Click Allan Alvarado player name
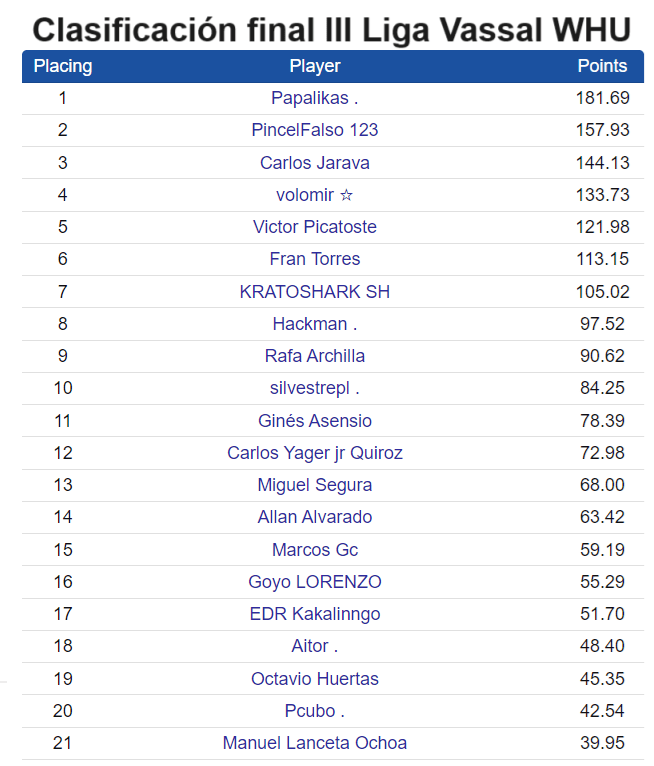 tap(315, 517)
